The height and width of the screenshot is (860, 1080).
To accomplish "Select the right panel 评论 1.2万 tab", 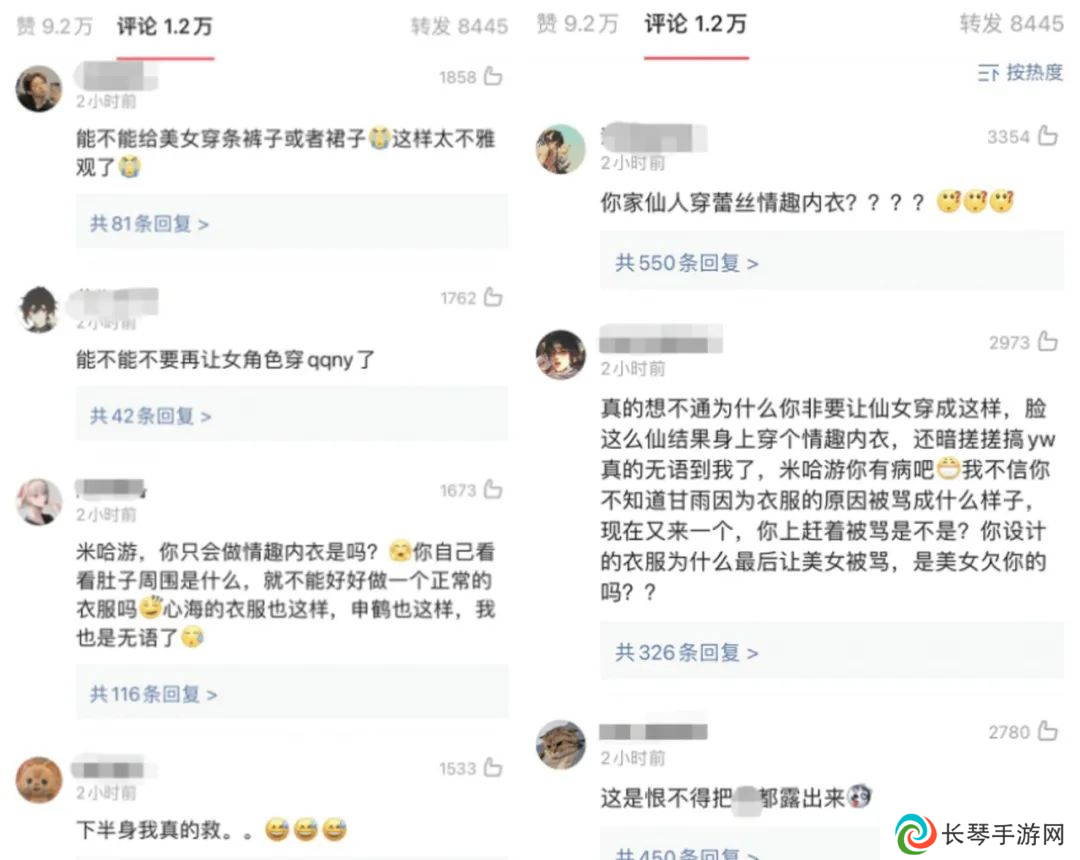I will (x=696, y=24).
